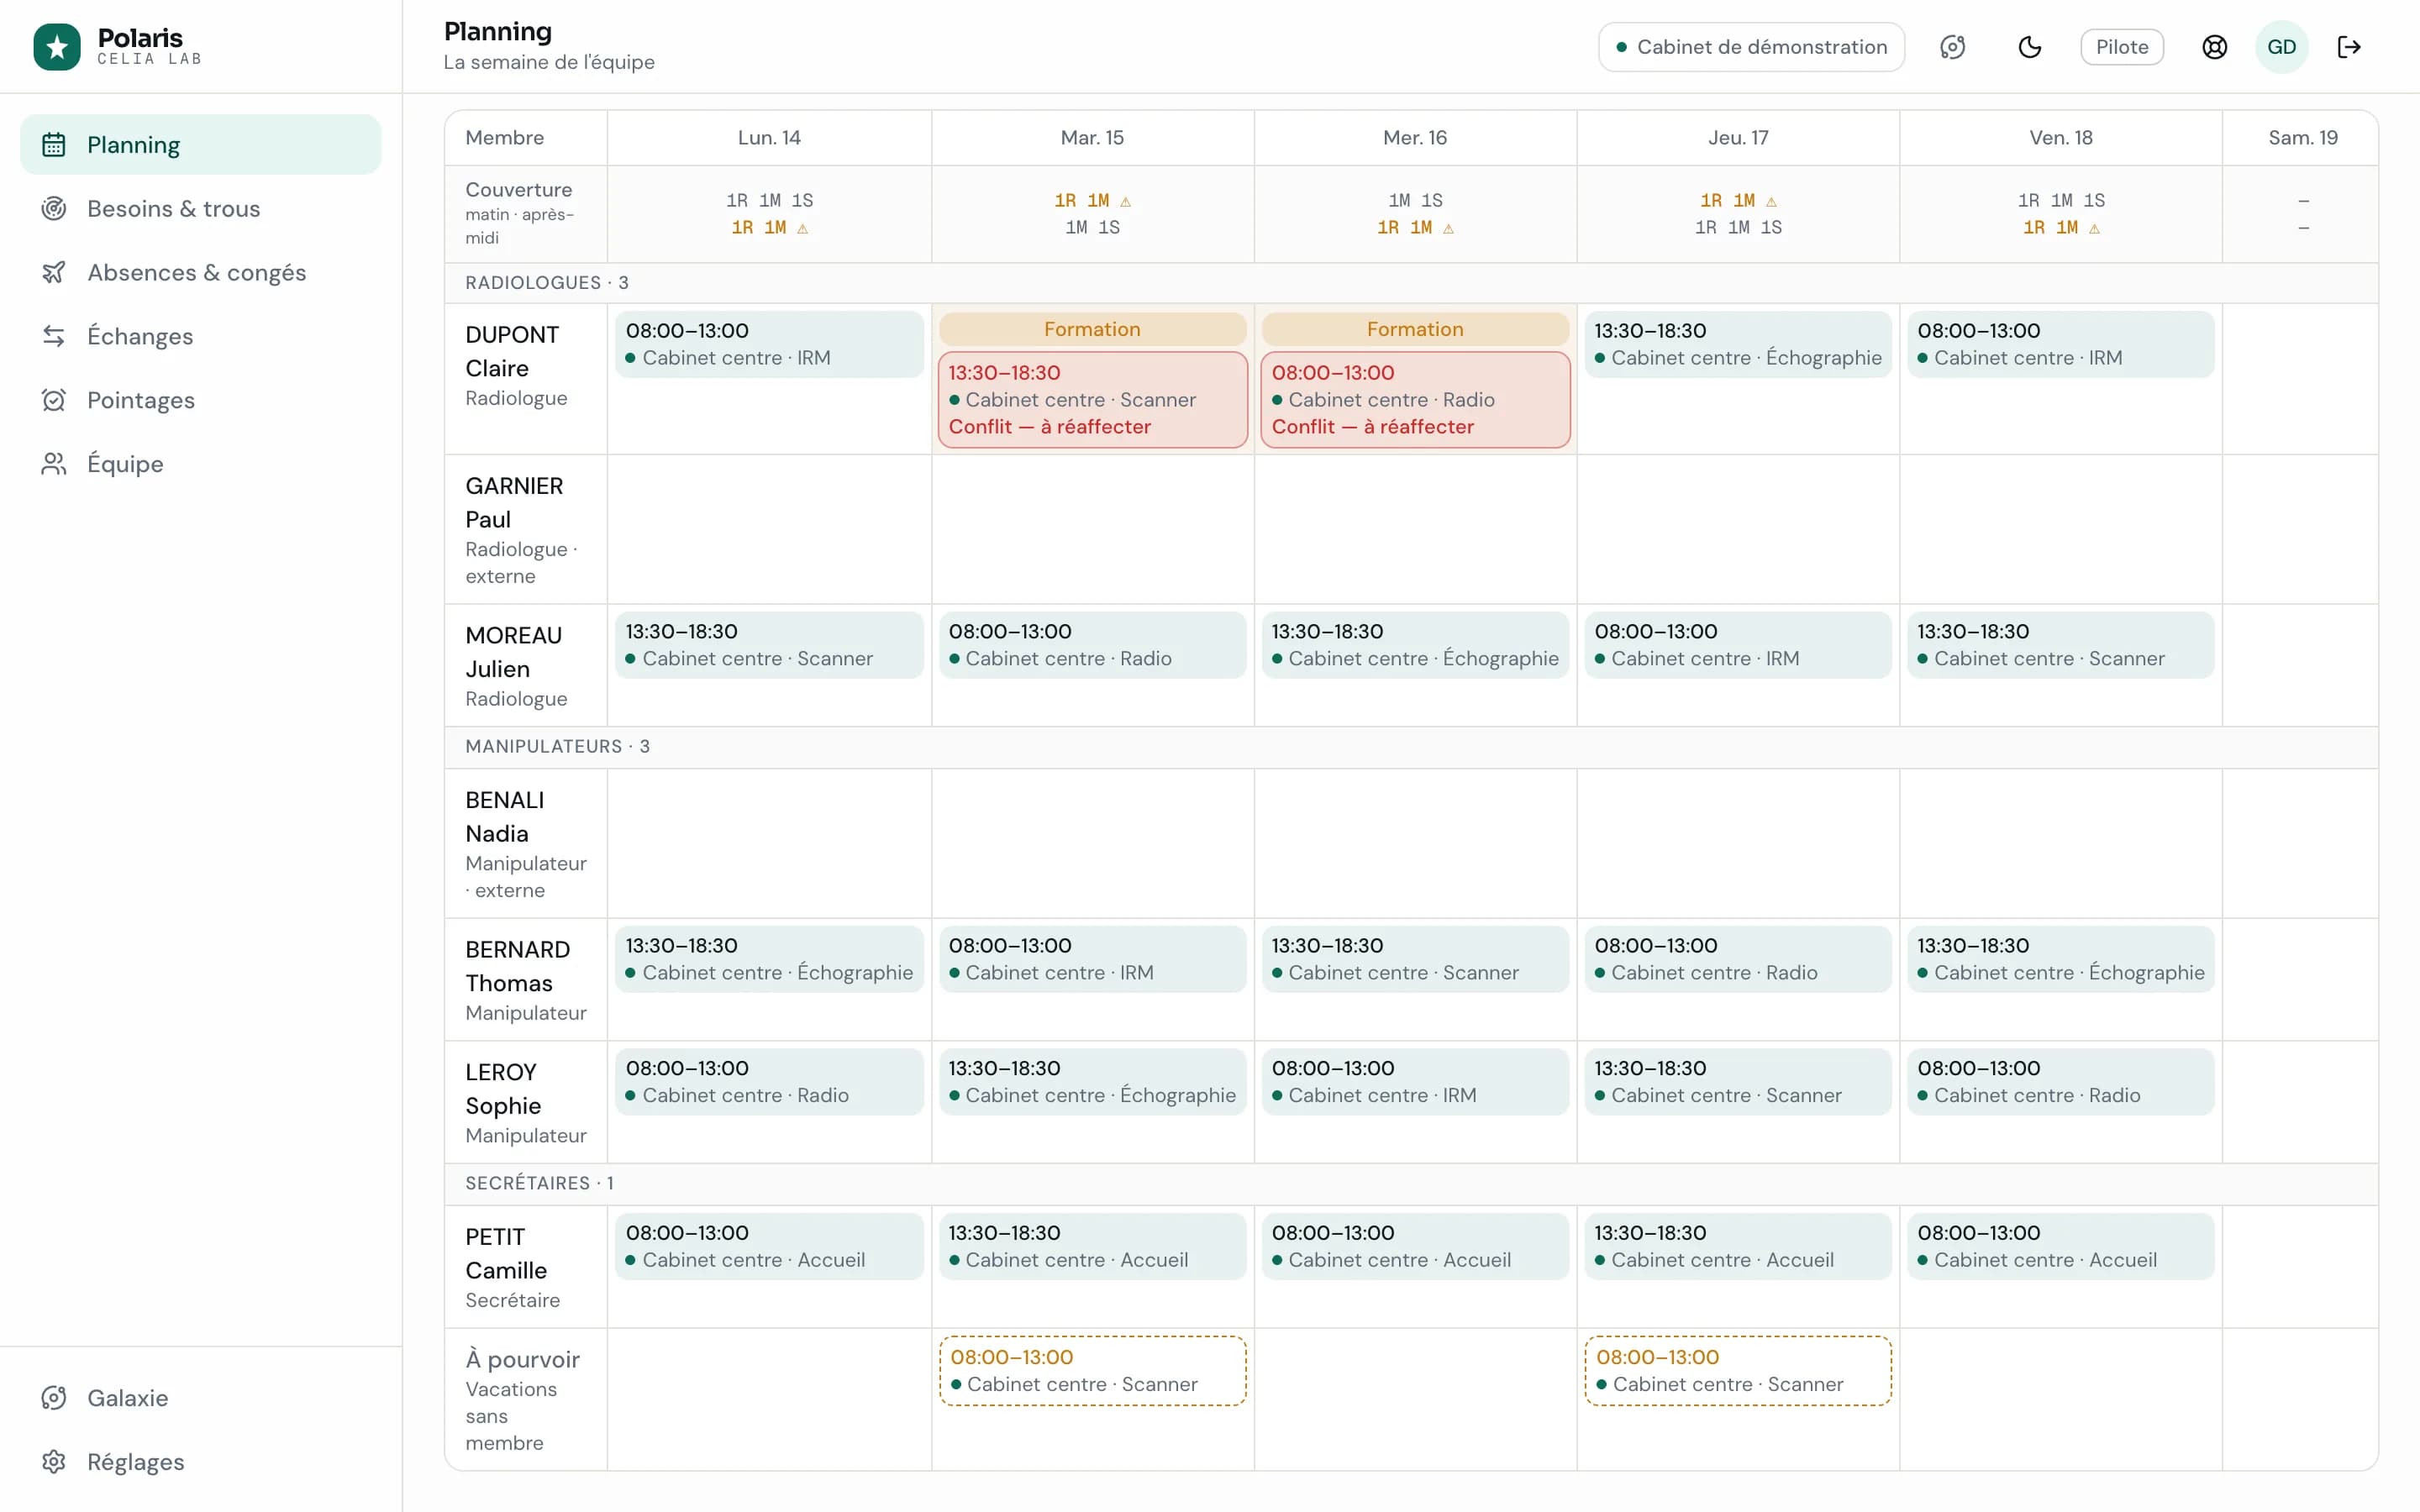
Task: Select Dupont's Thursday Échographie shift
Action: pos(1738,344)
